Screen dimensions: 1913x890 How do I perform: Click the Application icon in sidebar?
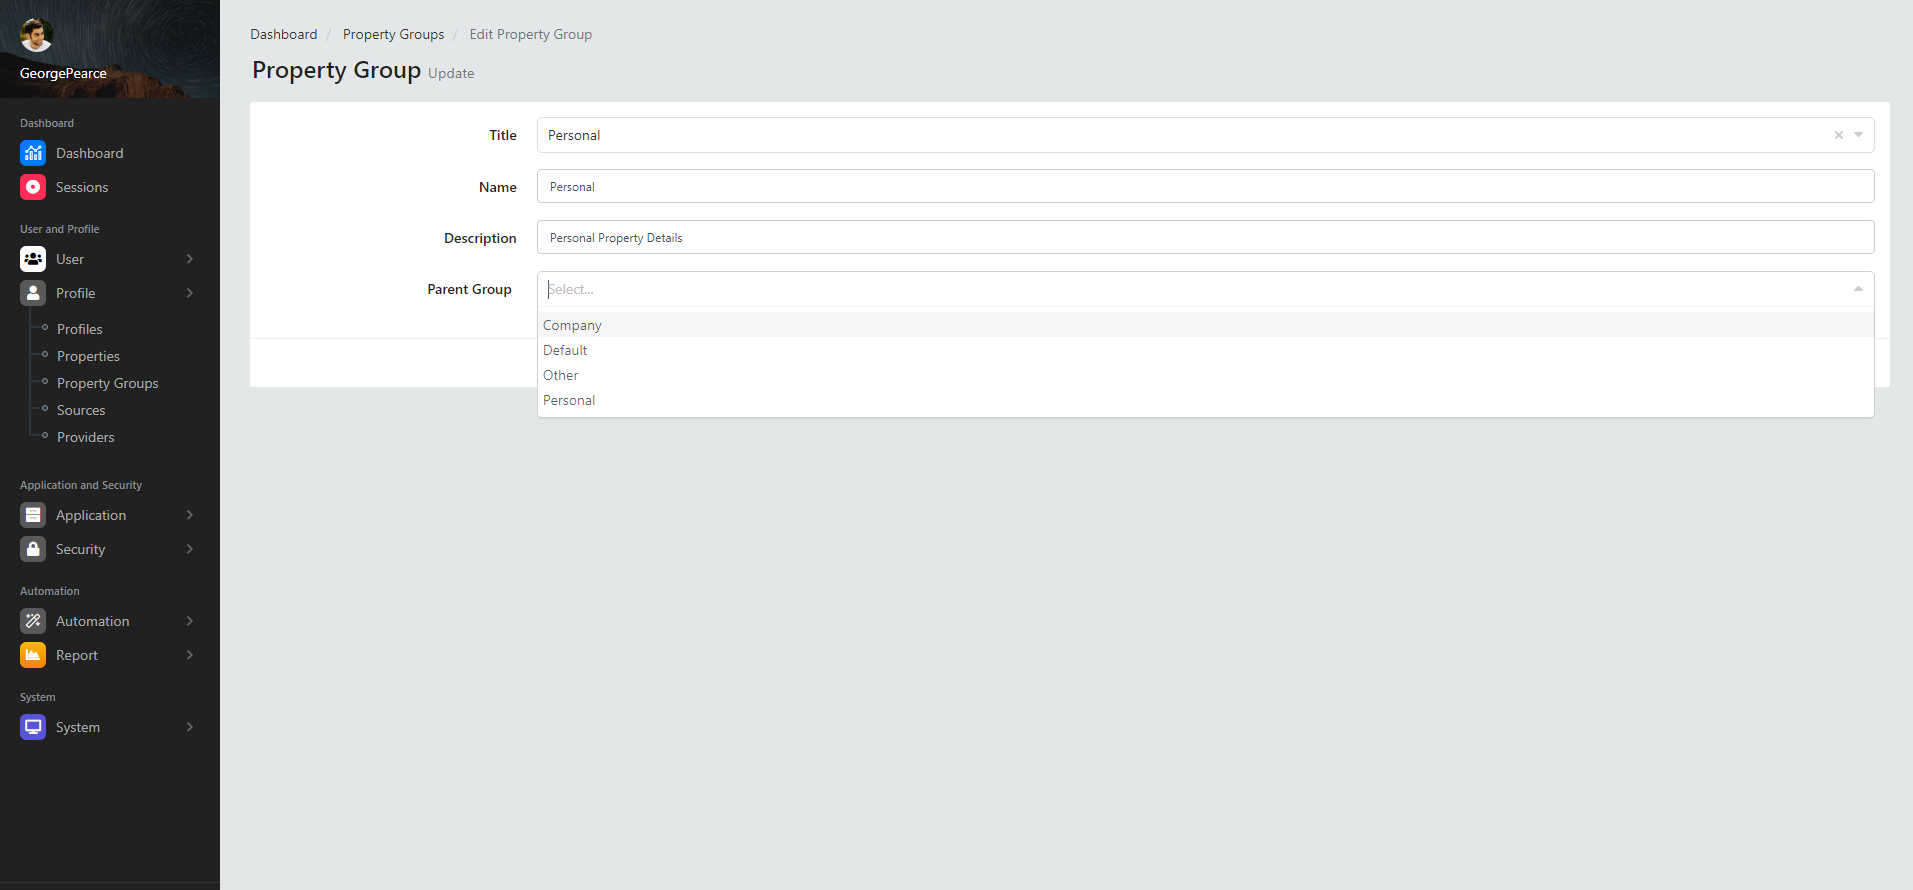pyautogui.click(x=33, y=515)
